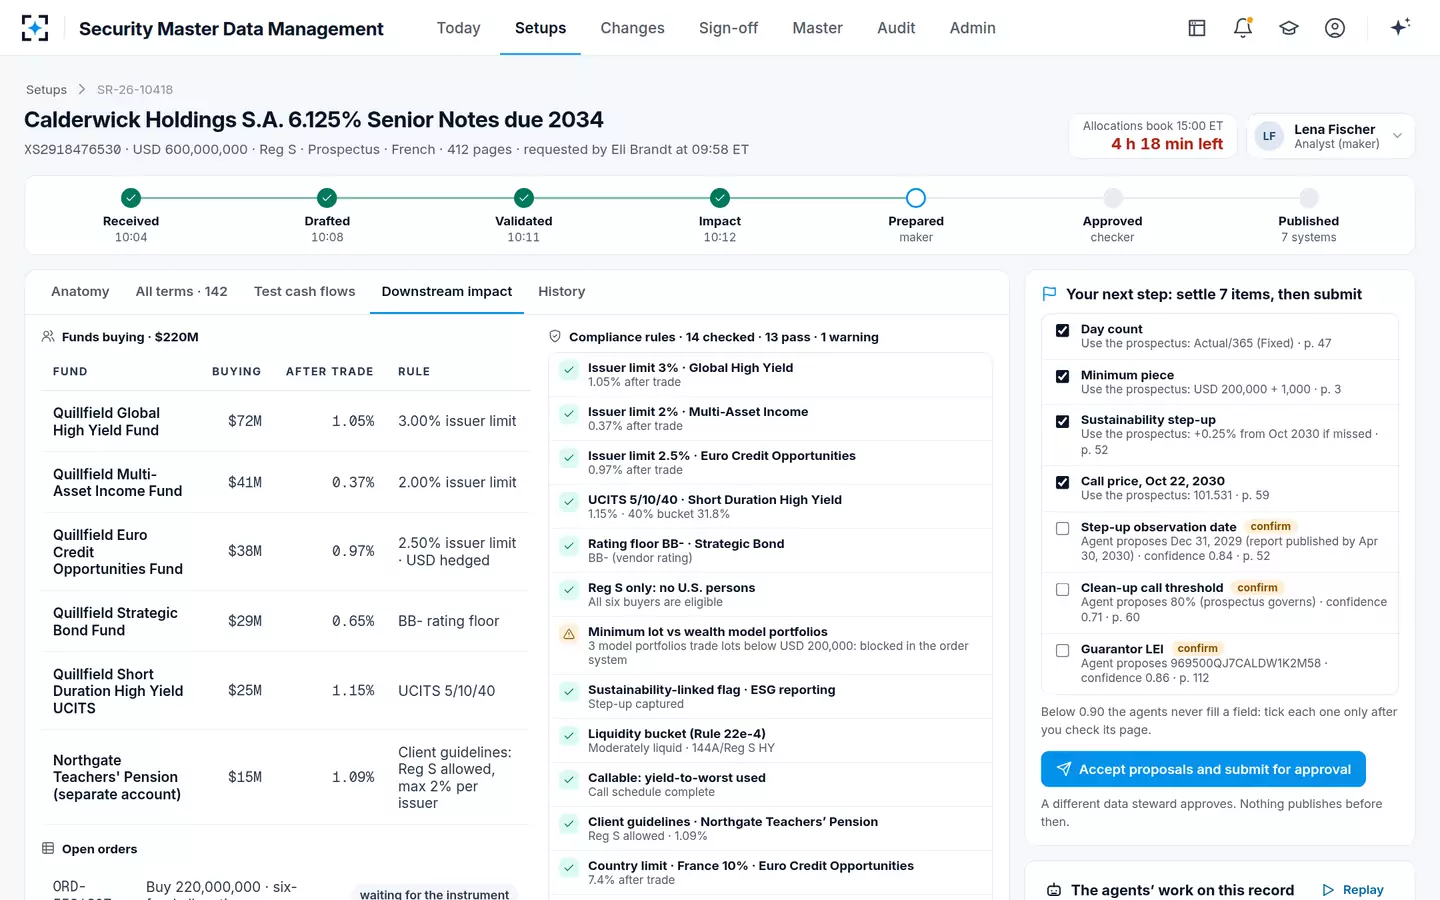The width and height of the screenshot is (1440, 900).
Task: Expand the Lena Fischer user dropdown
Action: tap(1331, 136)
